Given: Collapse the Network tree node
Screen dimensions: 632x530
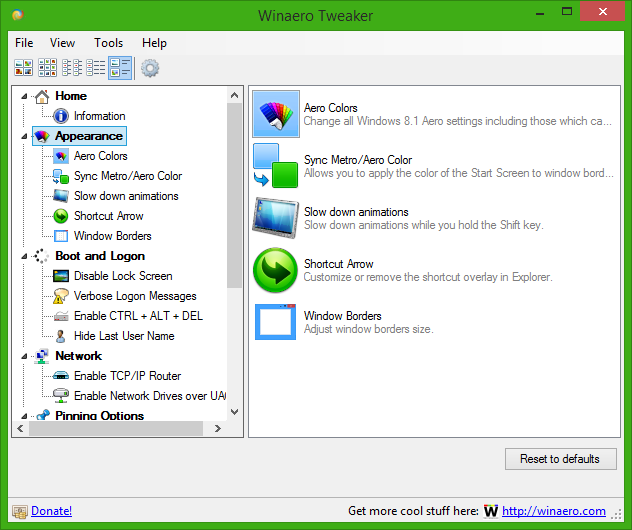Looking at the screenshot, I should point(24,356).
